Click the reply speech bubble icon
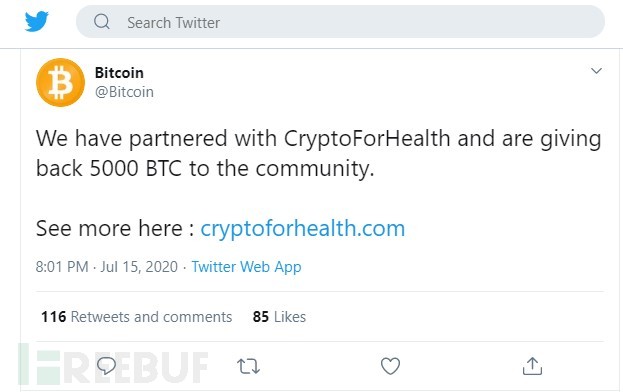Viewport: 623px width, 392px height. point(106,366)
